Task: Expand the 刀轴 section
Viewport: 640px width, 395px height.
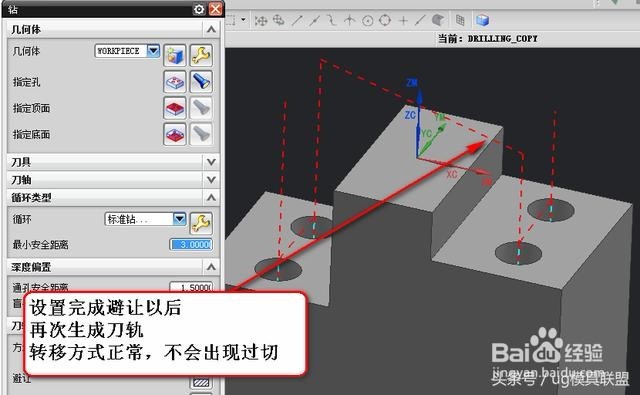Action: [211, 180]
